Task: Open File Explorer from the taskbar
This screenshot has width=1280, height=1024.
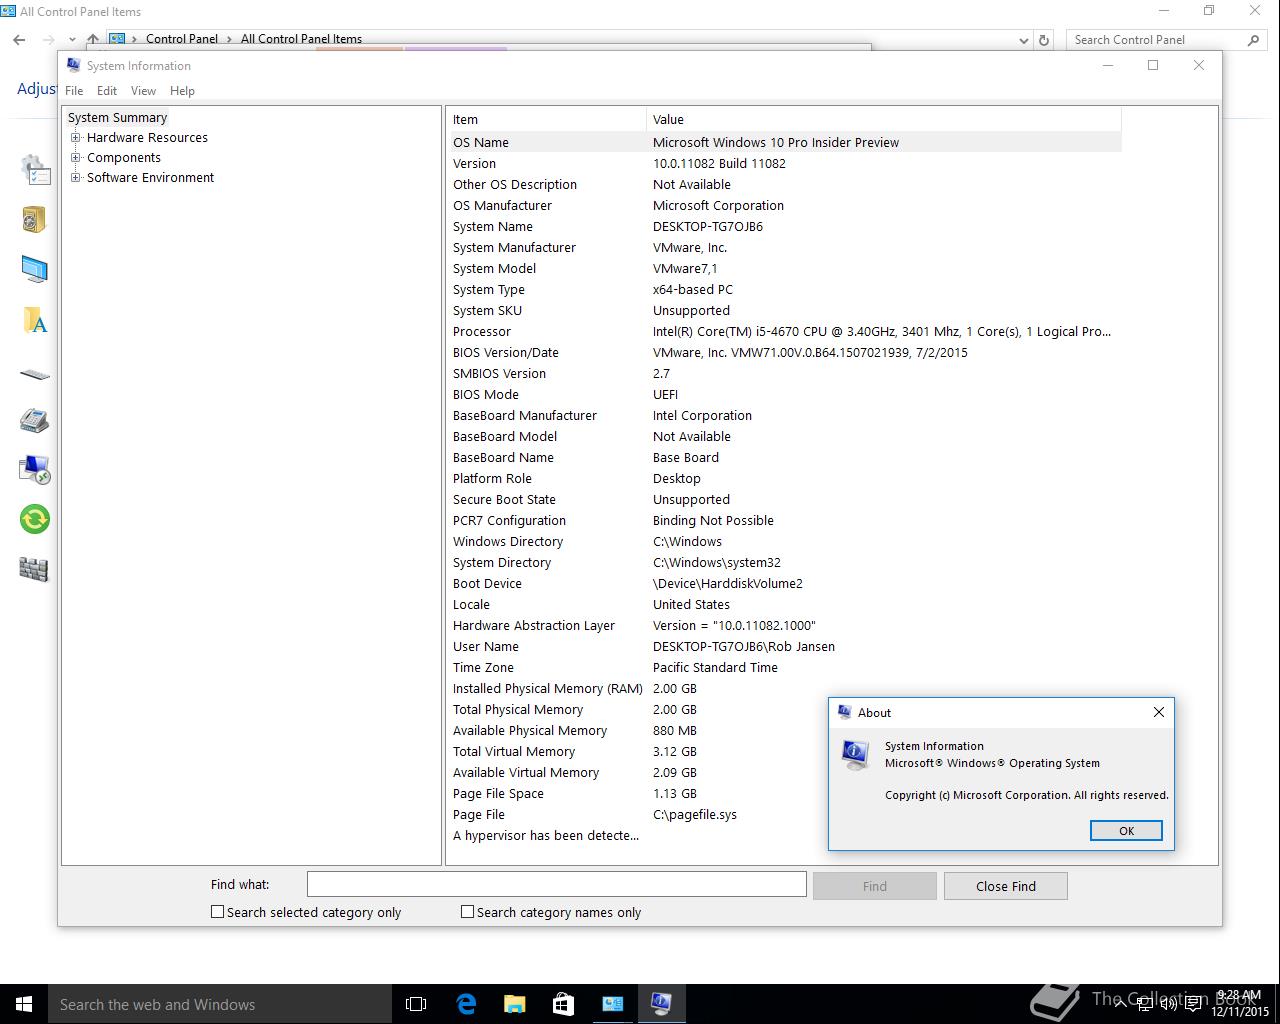Action: coord(514,1004)
